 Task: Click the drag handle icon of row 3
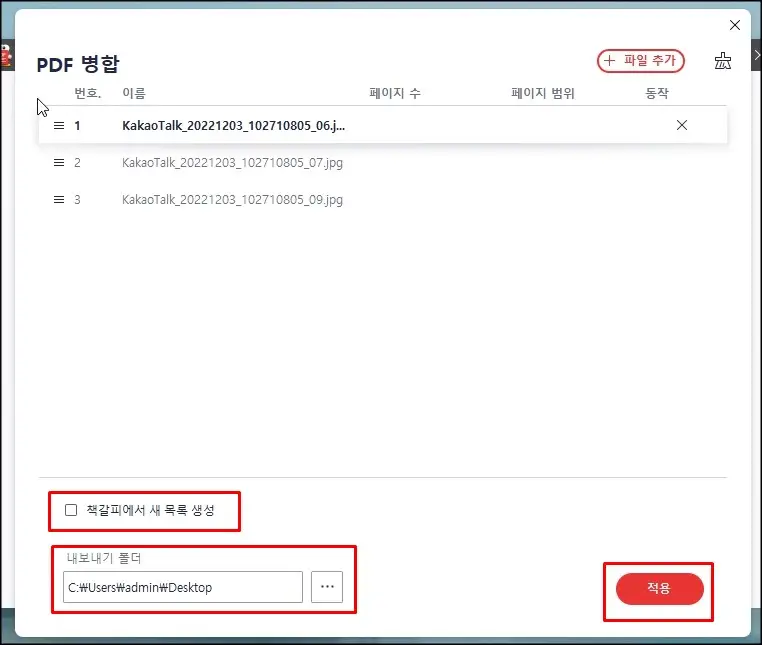(x=59, y=200)
